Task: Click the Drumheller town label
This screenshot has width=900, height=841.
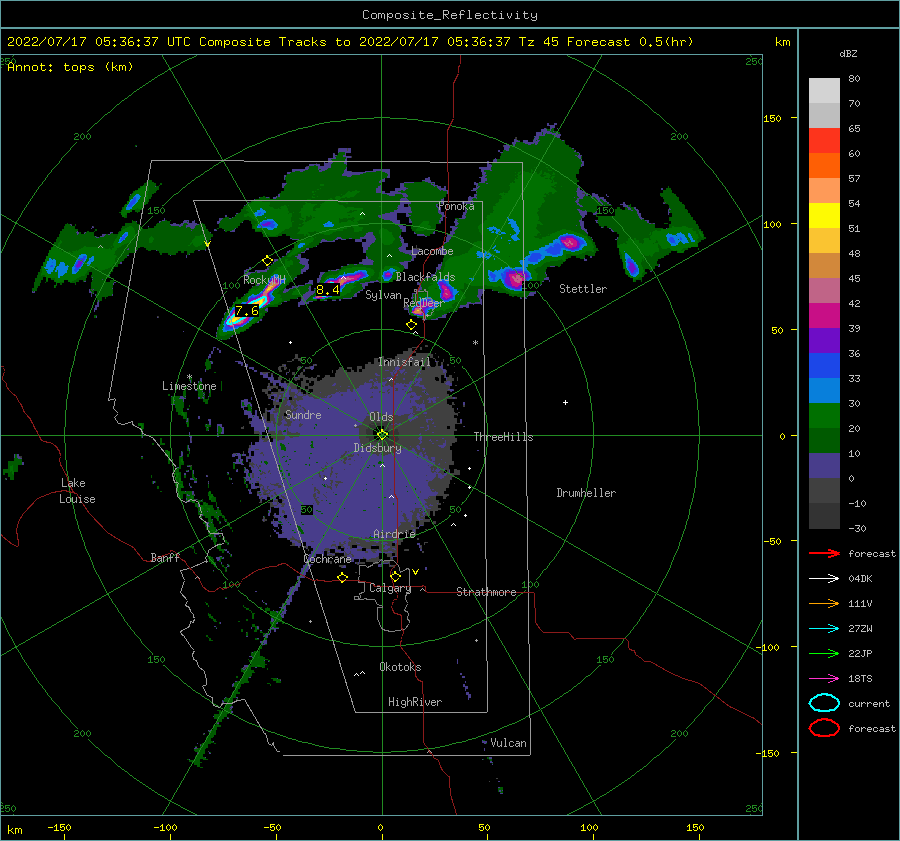Action: [586, 493]
